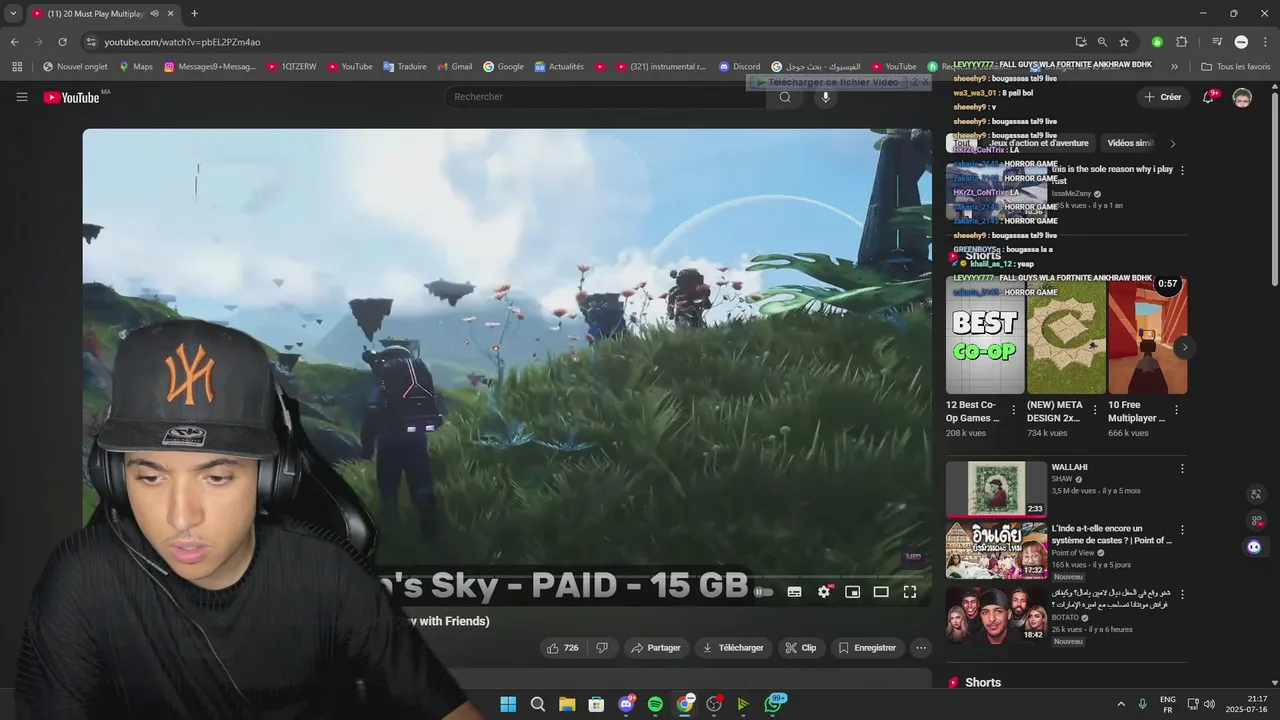This screenshot has height=720, width=1280.
Task: Like the video with 726 likes
Action: 563,648
